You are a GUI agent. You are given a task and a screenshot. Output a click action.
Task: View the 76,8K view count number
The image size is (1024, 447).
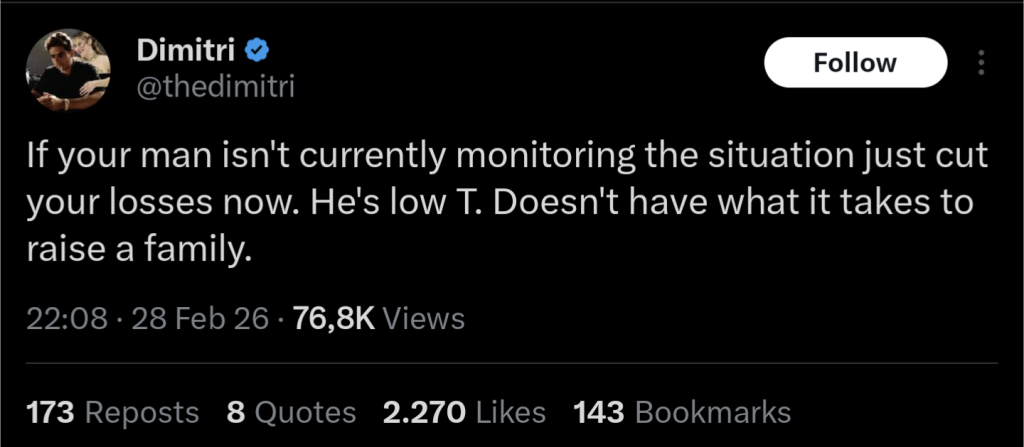pos(334,319)
